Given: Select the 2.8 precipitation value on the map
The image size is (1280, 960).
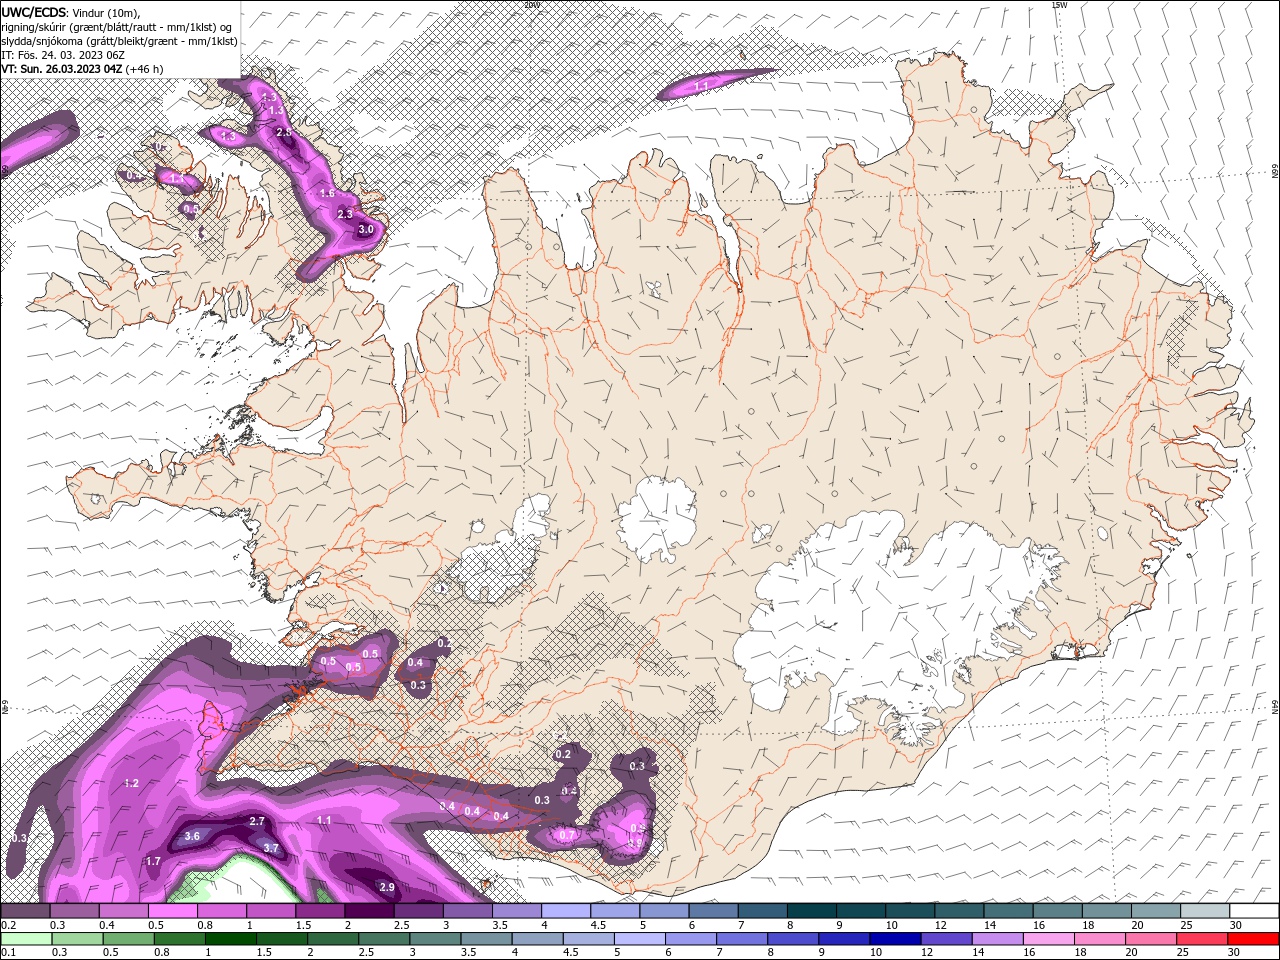Looking at the screenshot, I should coord(283,132).
